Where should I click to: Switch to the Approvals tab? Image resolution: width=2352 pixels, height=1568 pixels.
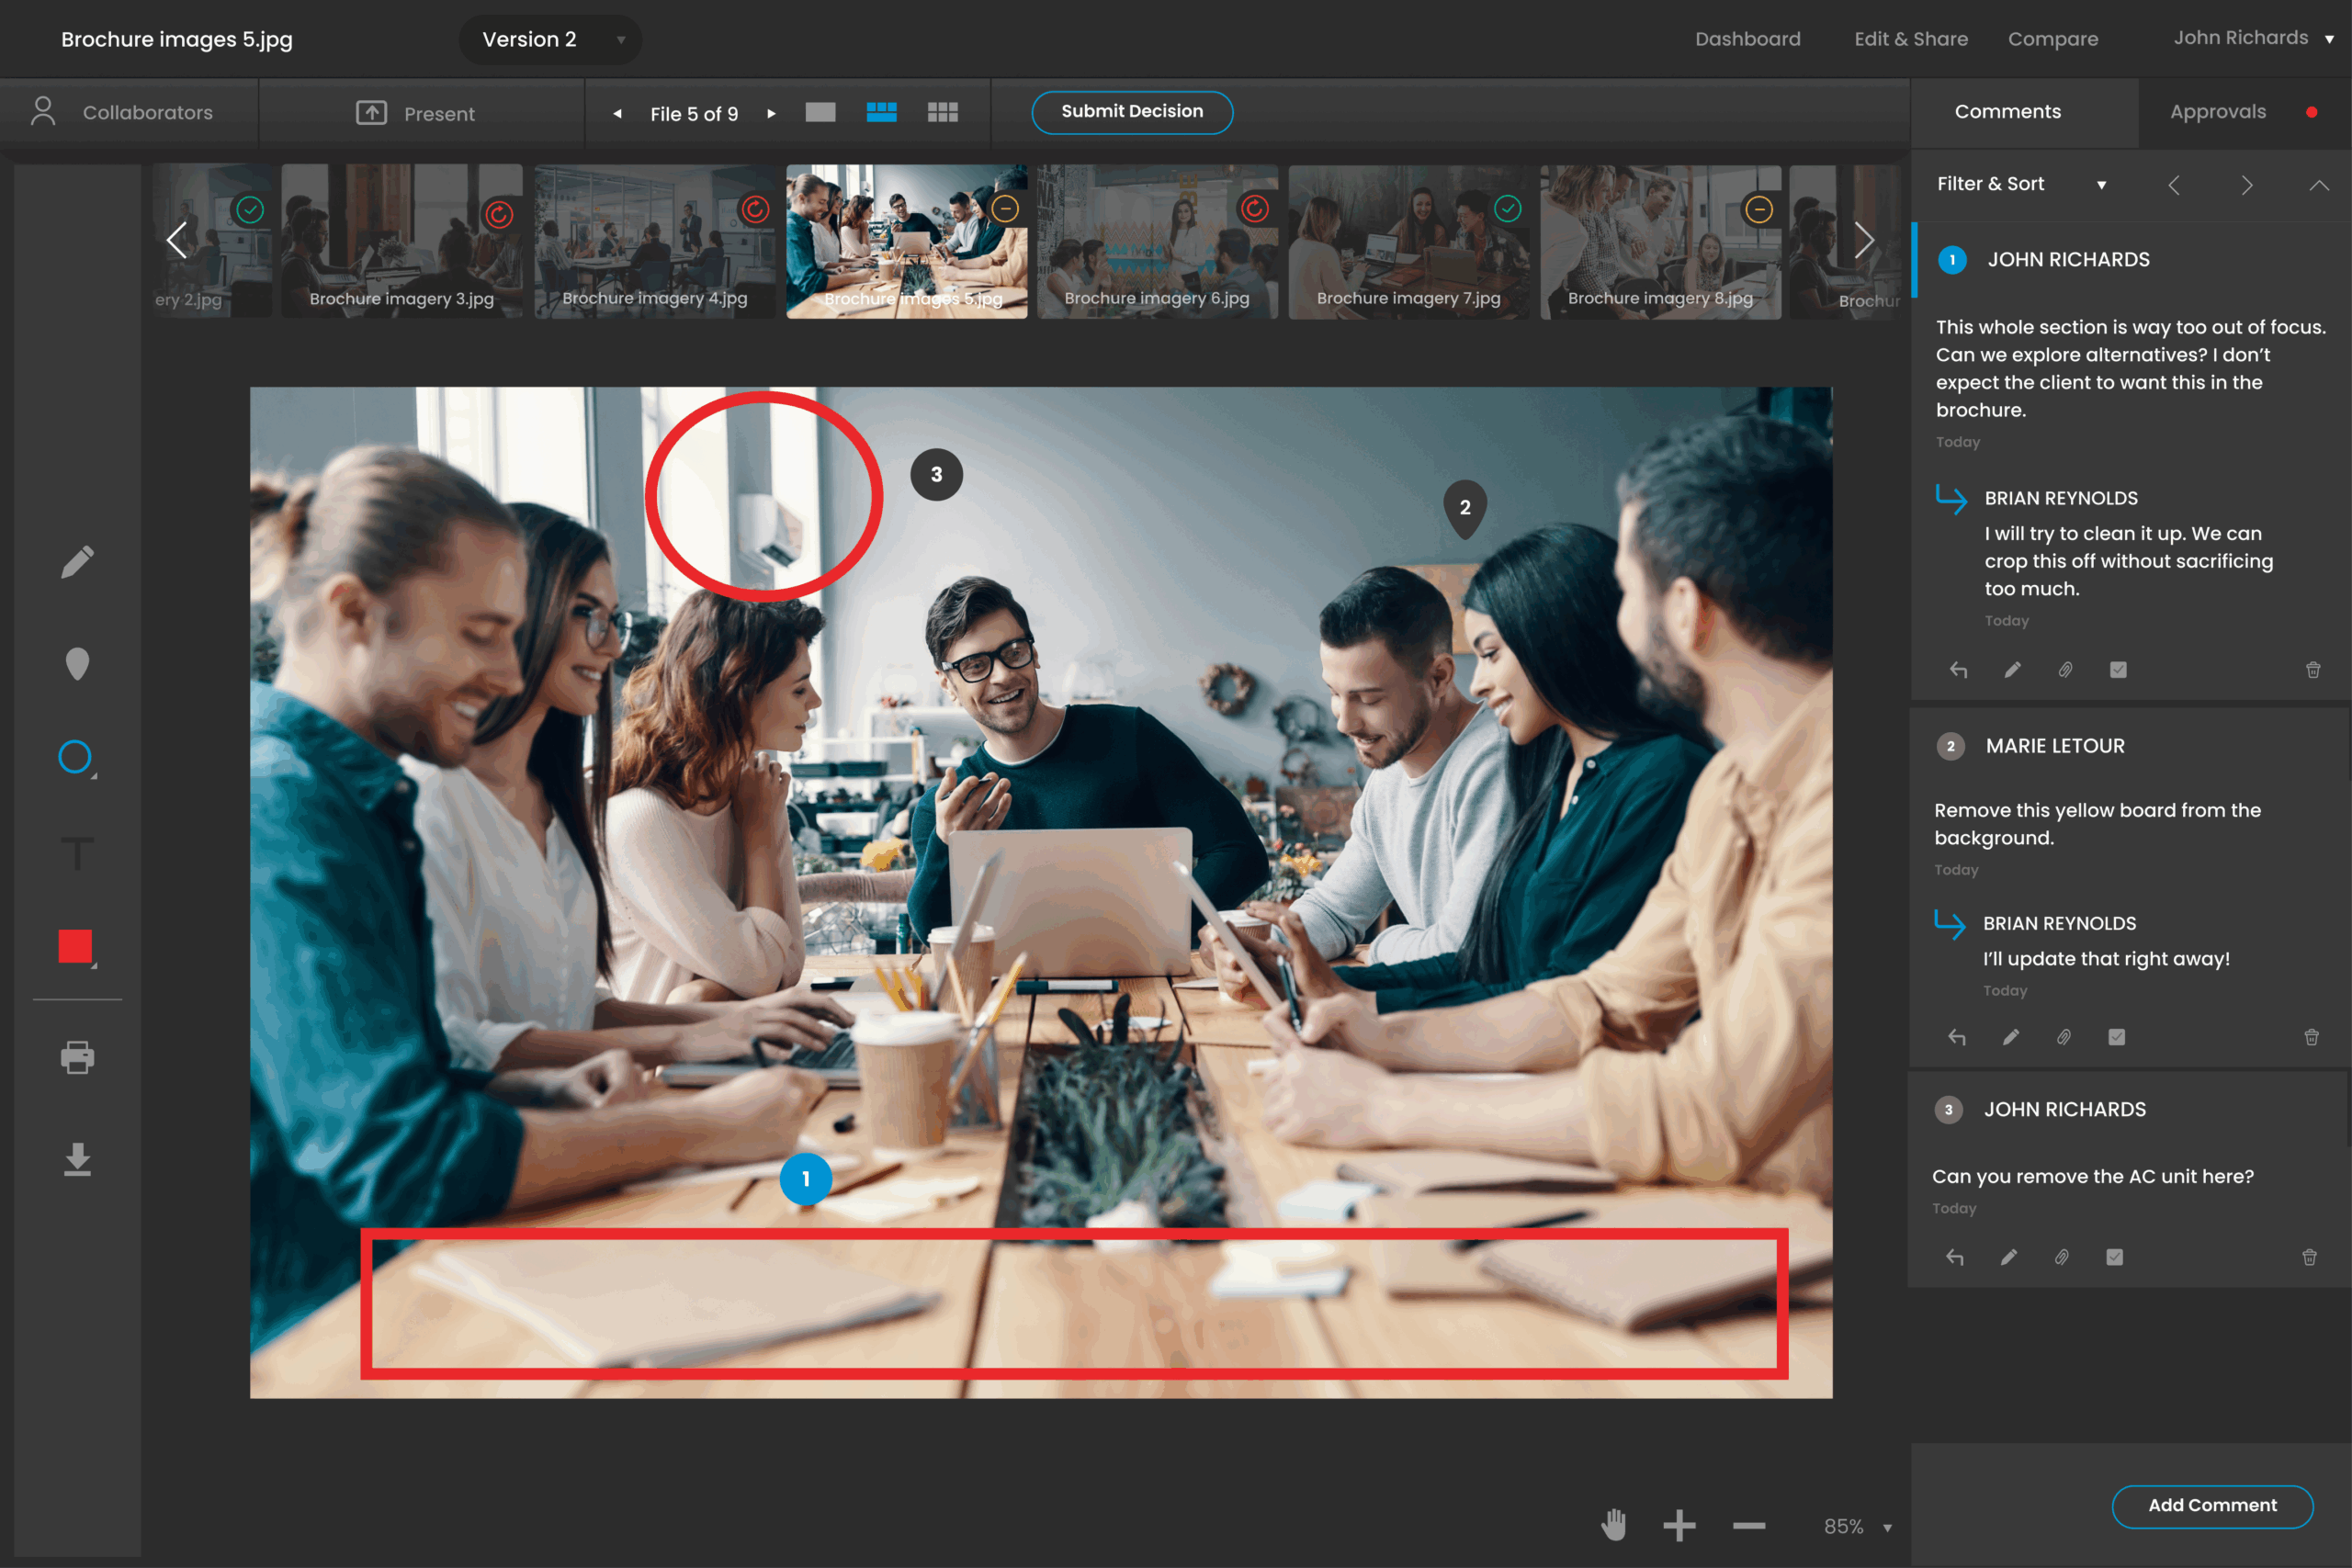point(2217,112)
